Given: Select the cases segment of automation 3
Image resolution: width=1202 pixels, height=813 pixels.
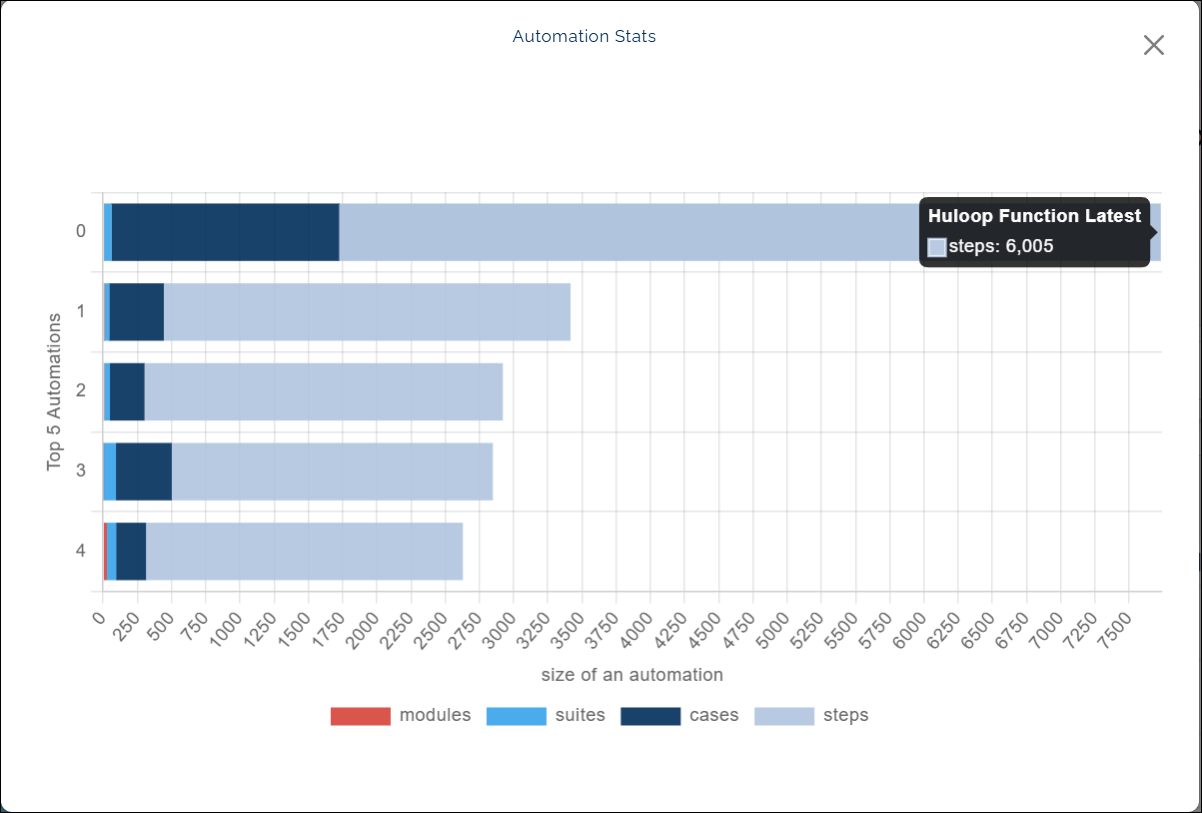Looking at the screenshot, I should (144, 472).
